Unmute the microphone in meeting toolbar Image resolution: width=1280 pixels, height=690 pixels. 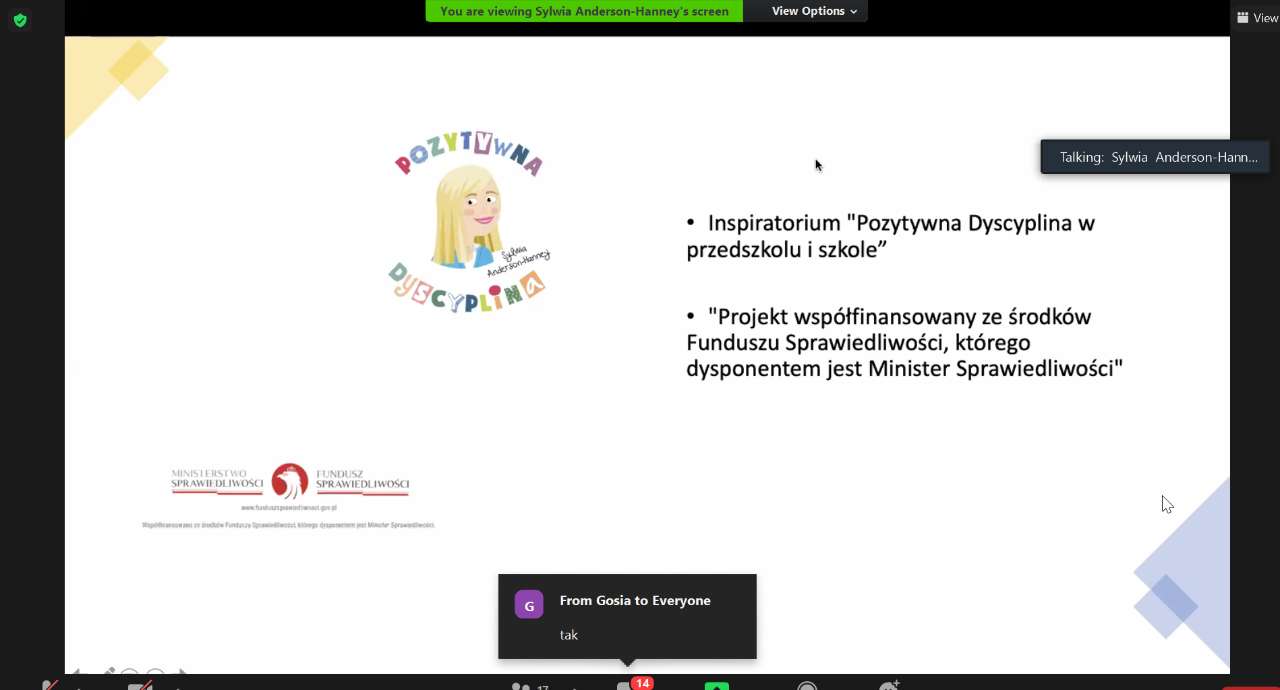50,686
